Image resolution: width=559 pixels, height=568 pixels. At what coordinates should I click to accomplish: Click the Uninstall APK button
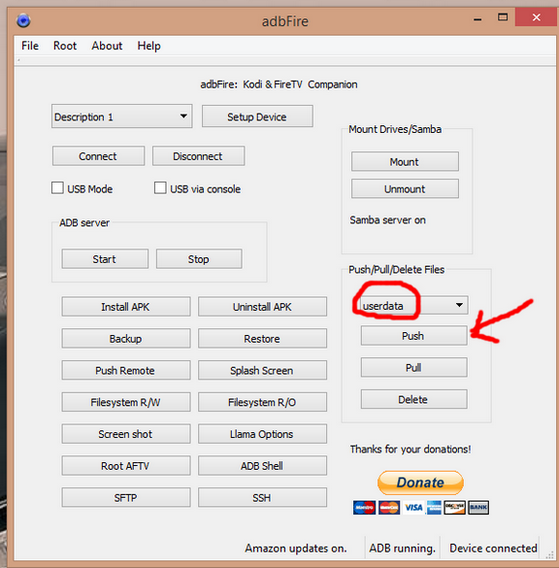coord(262,306)
